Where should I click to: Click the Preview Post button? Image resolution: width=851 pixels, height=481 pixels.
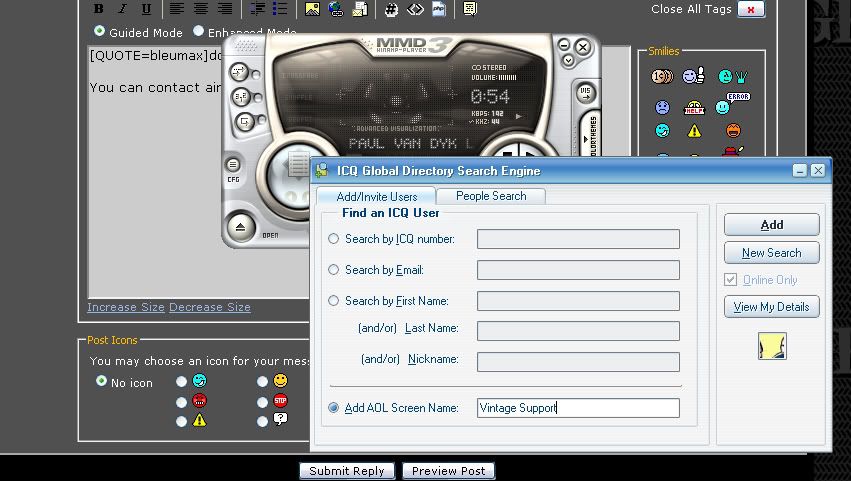448,471
